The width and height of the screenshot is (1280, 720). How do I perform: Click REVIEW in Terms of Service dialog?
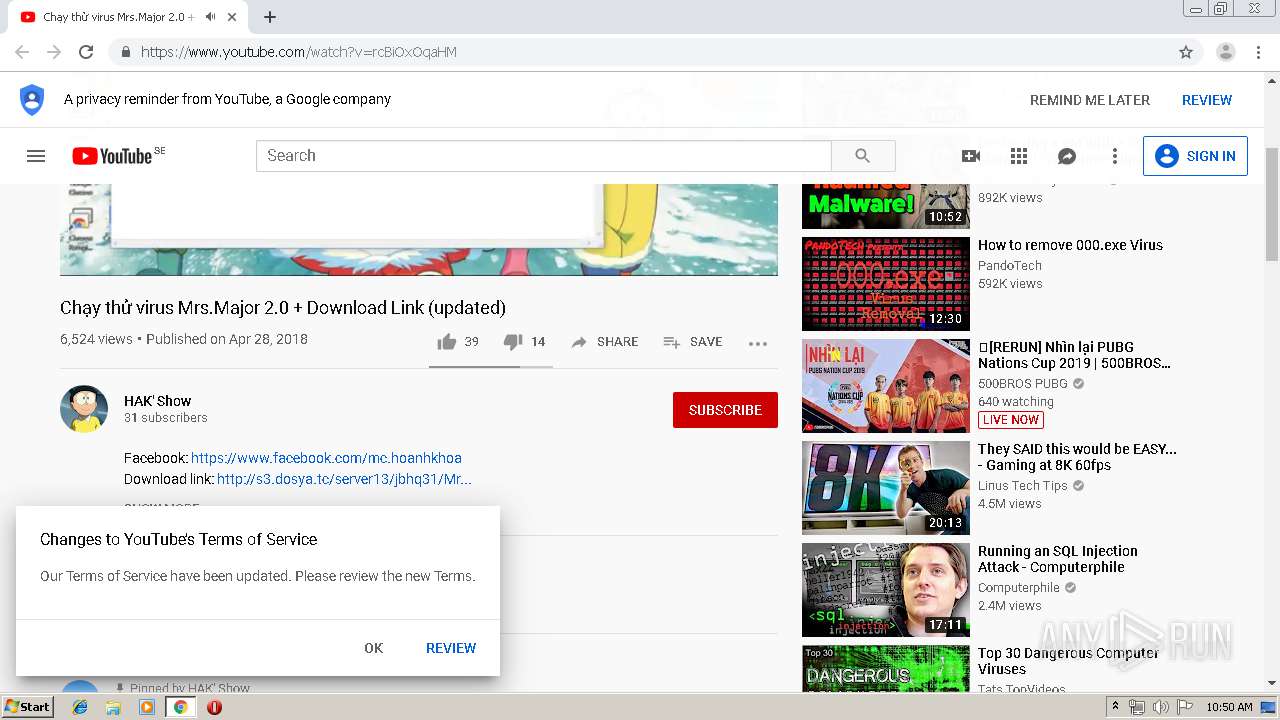tap(451, 648)
